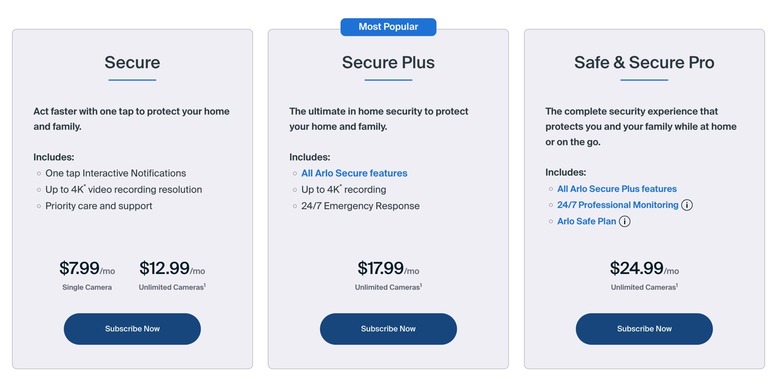Open the 24/7 Professional Monitoring link
This screenshot has height=385, width=780.
[x=618, y=205]
